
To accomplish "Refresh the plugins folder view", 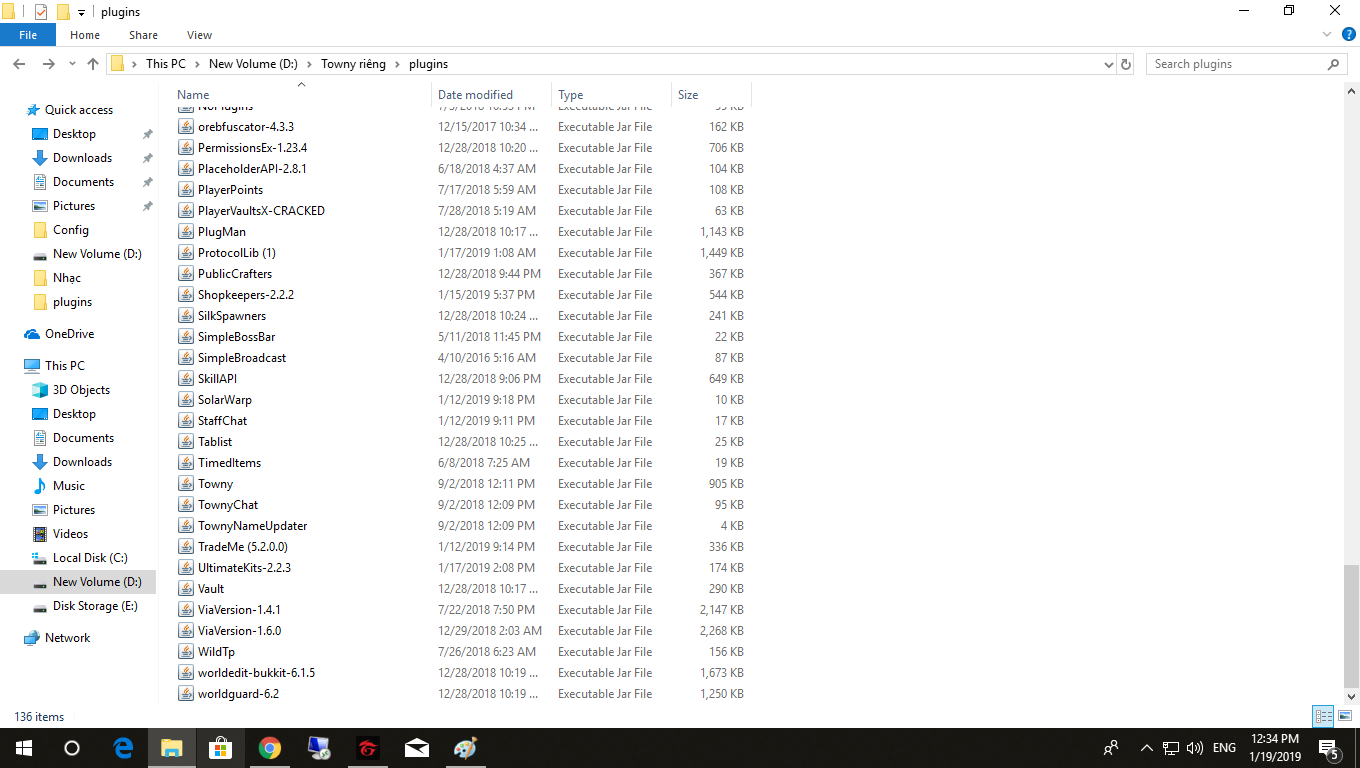I will pyautogui.click(x=1128, y=63).
